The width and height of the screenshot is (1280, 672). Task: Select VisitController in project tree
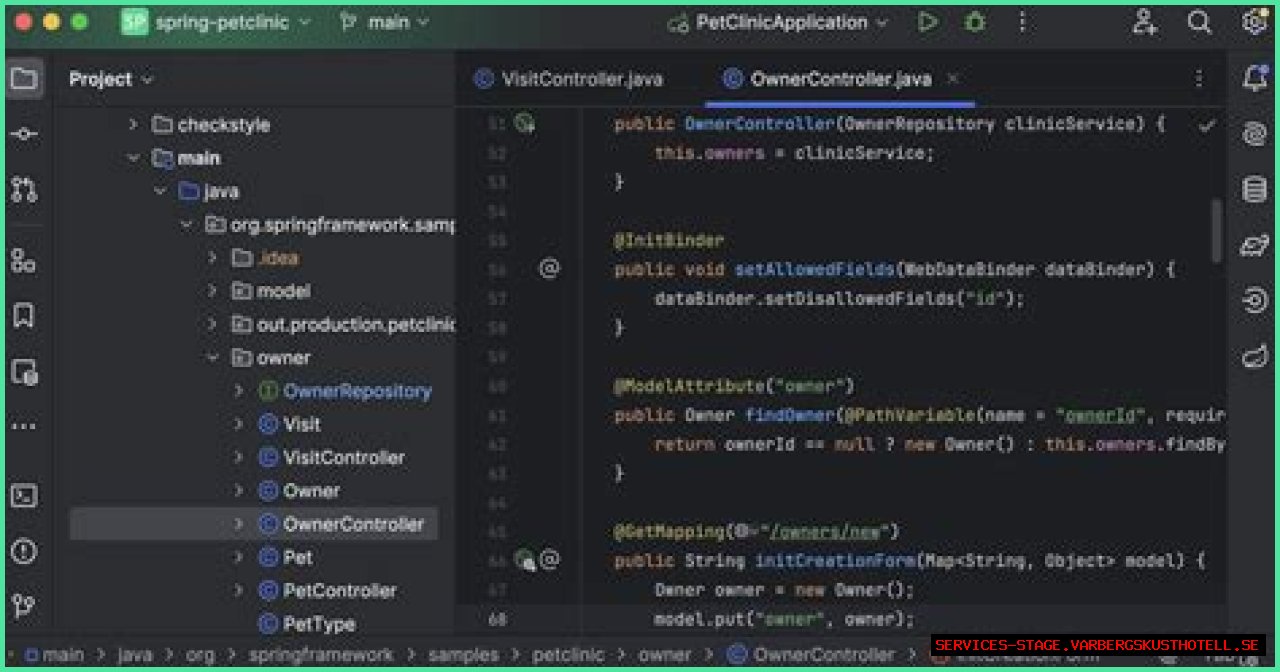[344, 457]
